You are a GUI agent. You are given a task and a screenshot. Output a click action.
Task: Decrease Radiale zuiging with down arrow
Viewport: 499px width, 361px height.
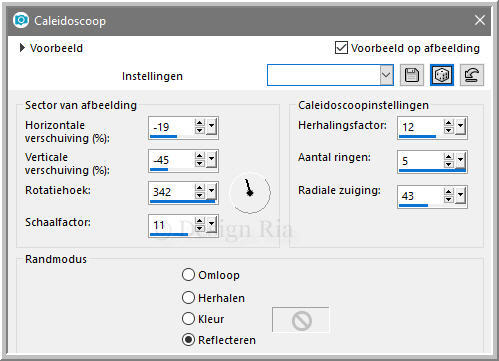(449, 199)
